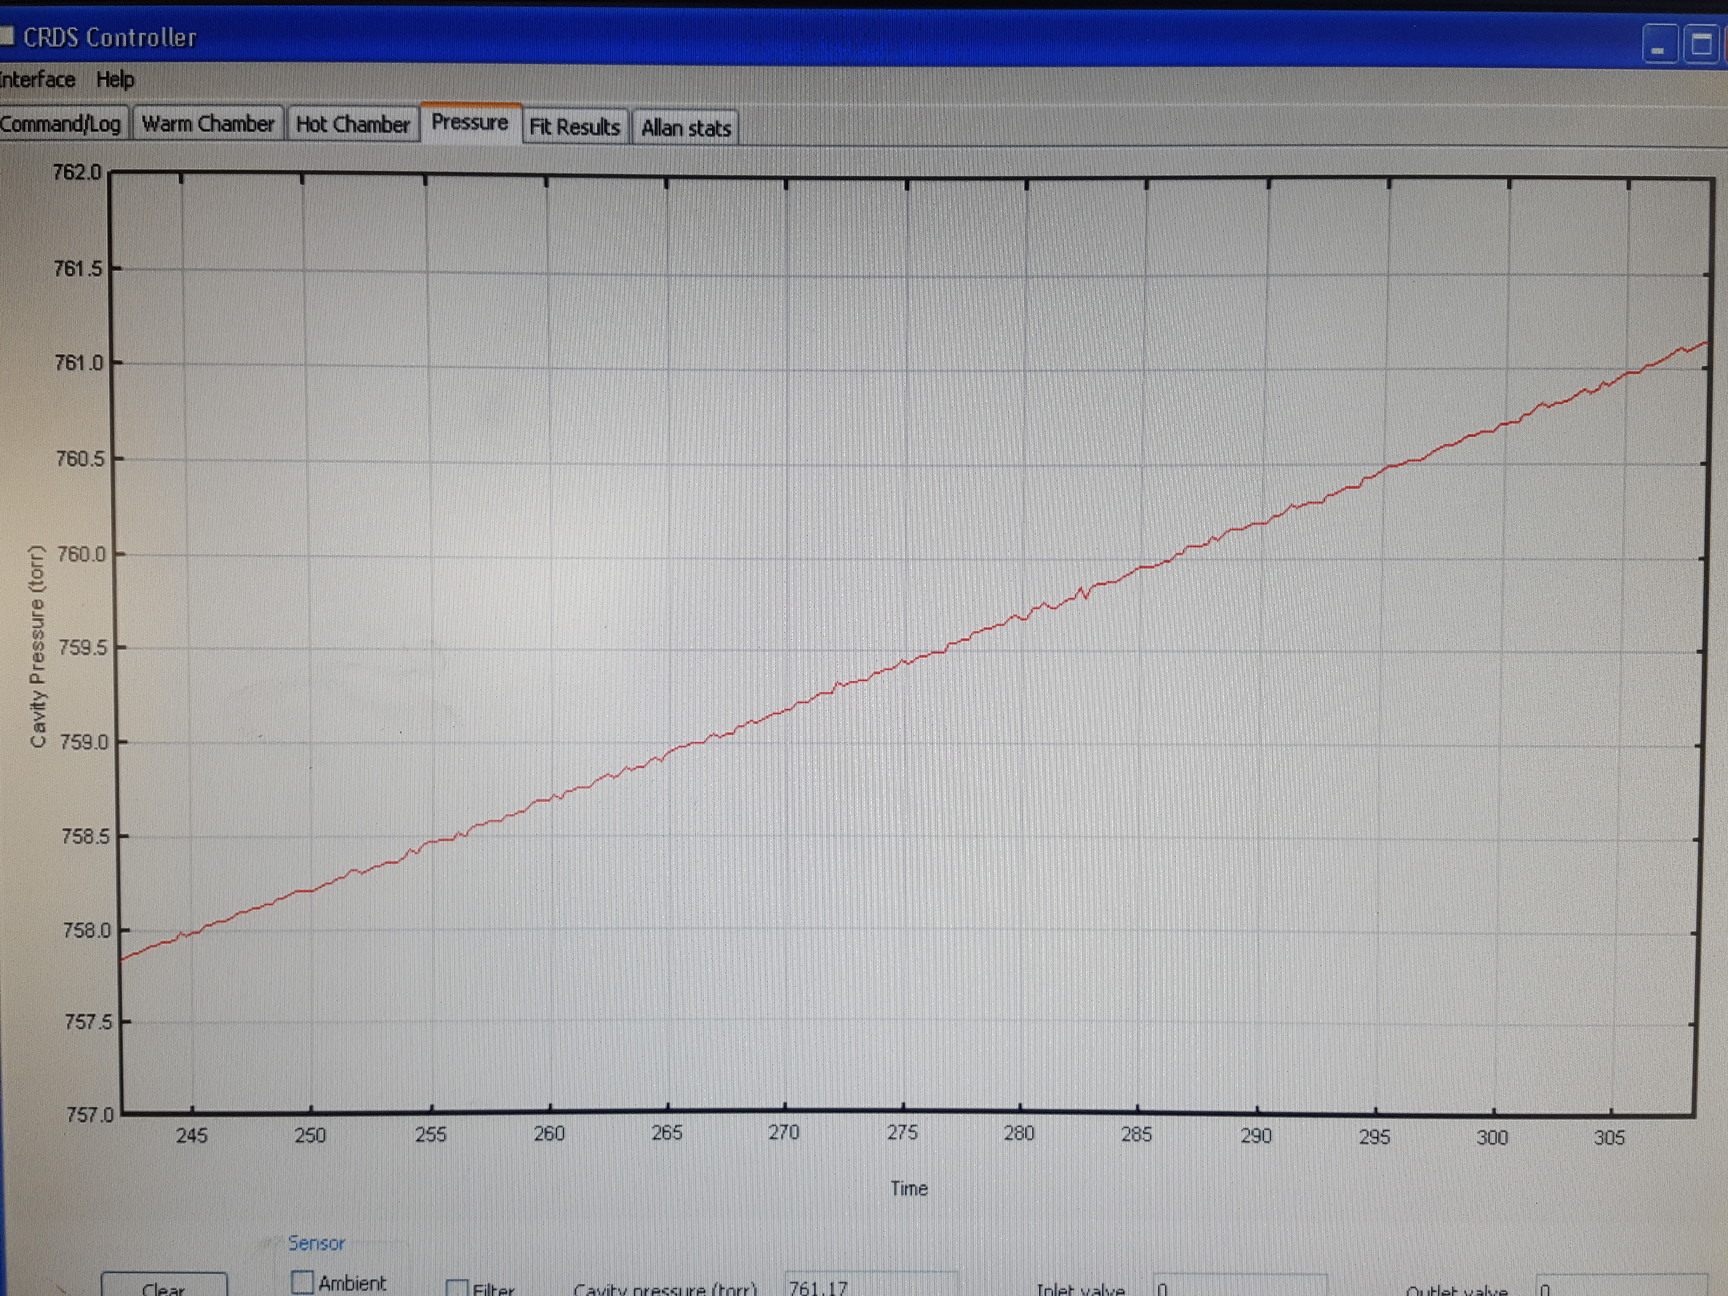Viewport: 1728px width, 1296px height.
Task: Open the Help menu
Action: coord(117,80)
